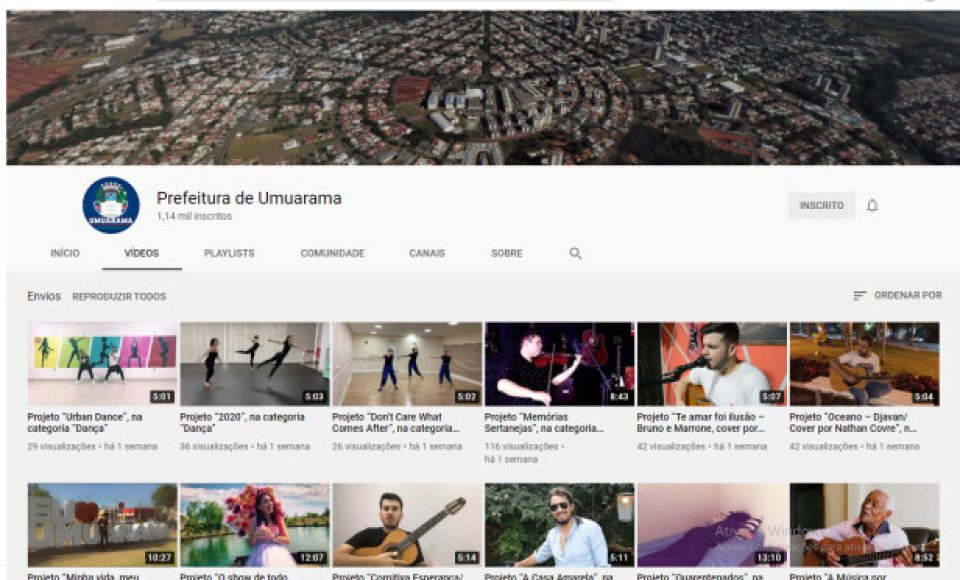Open the Te amar foi ilusão thumbnail

click(x=711, y=364)
